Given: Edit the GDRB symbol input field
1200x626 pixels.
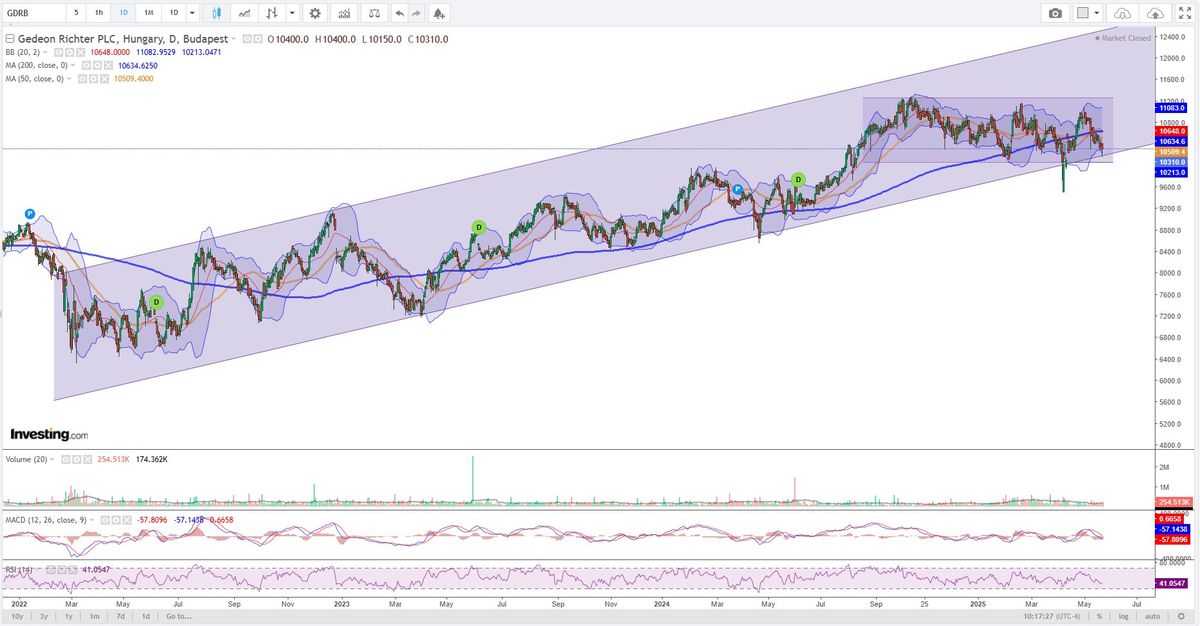Looking at the screenshot, I should coord(33,13).
